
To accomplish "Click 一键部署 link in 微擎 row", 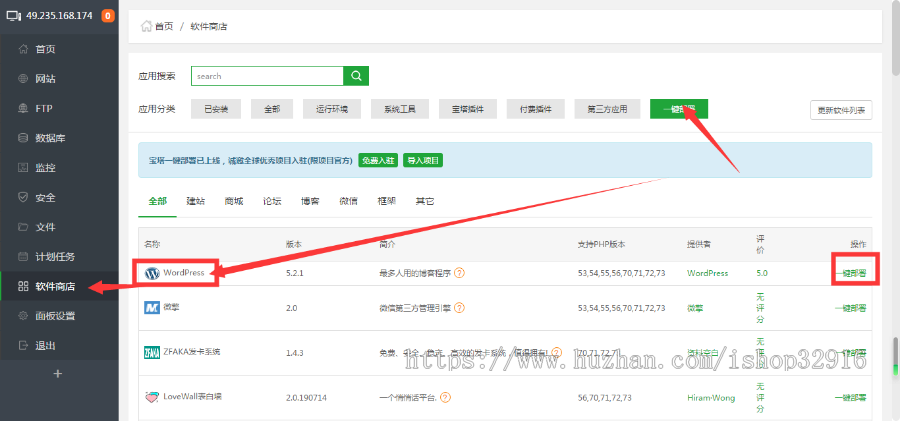I will (x=851, y=308).
